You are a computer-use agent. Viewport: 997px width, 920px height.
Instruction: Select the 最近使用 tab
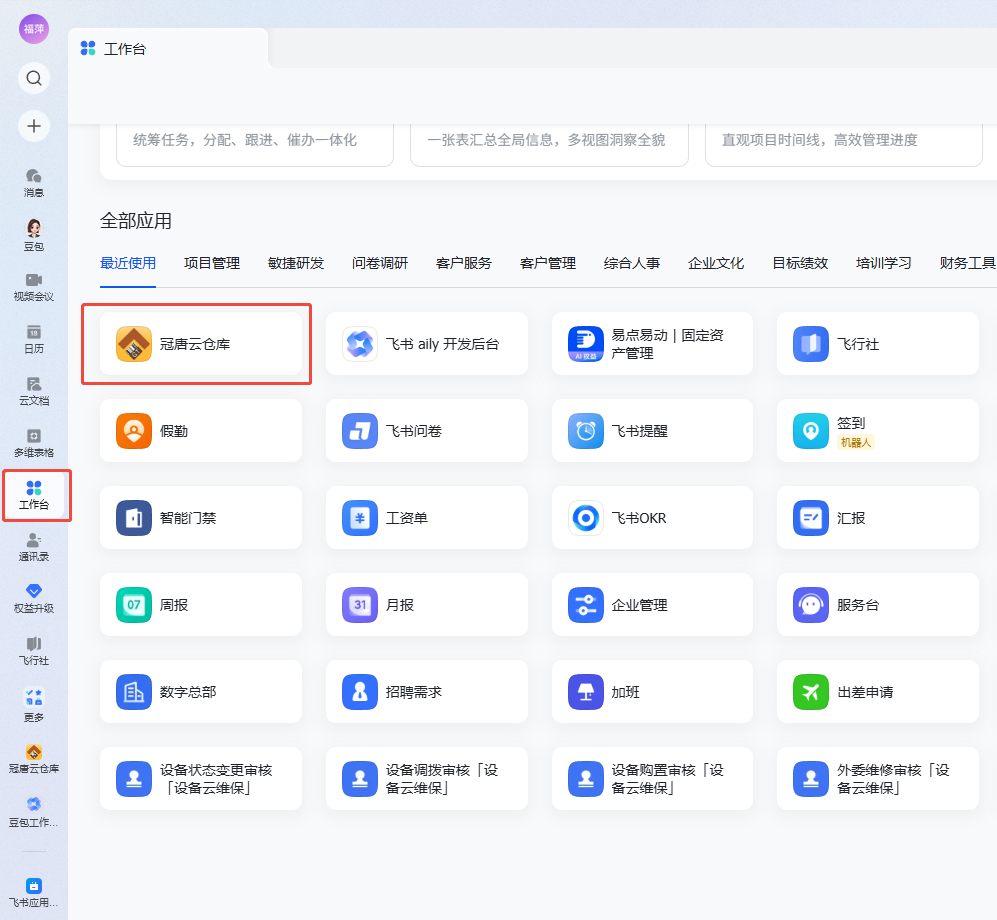click(128, 263)
